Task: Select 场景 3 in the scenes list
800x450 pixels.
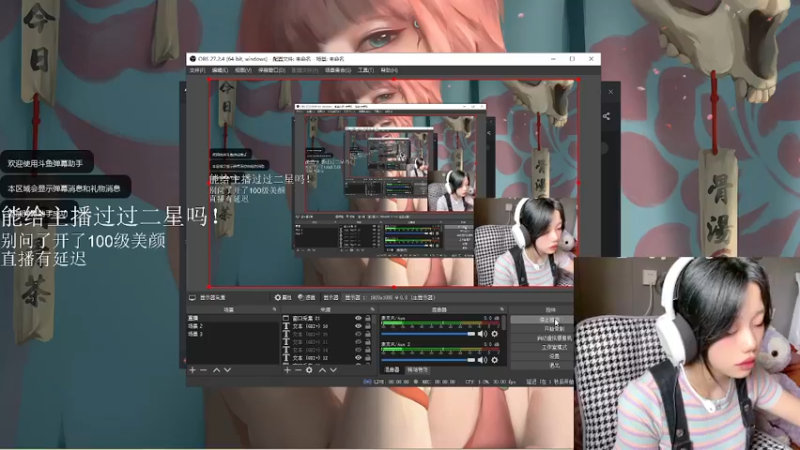Action: [x=233, y=334]
